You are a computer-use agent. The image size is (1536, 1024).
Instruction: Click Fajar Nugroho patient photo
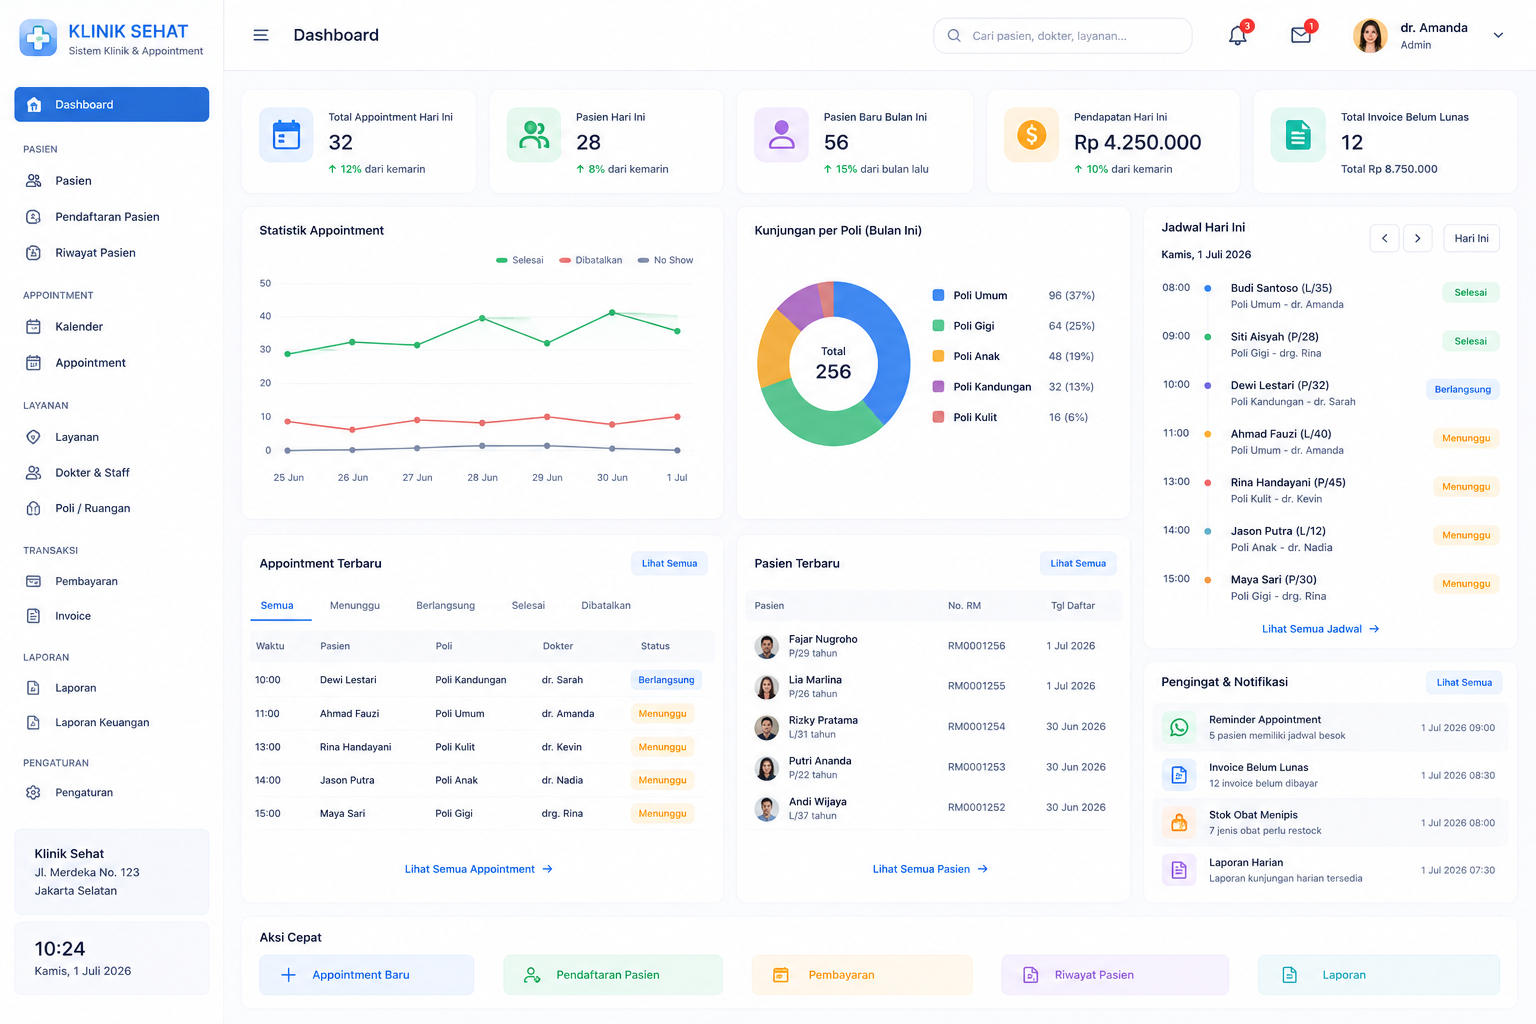[767, 646]
